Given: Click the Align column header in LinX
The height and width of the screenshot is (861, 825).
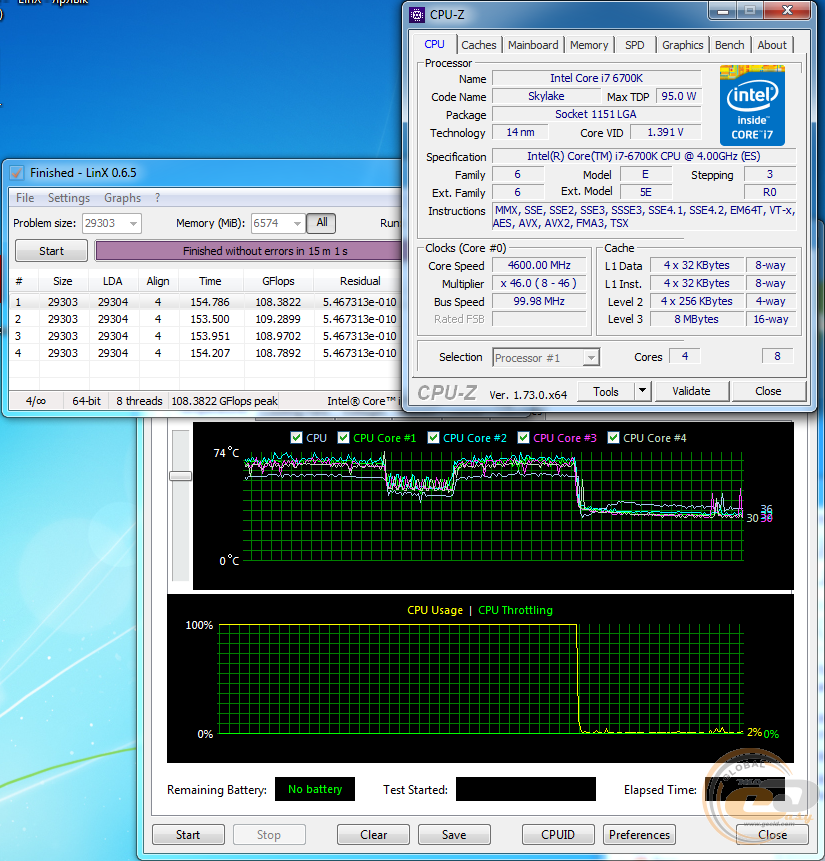Looking at the screenshot, I should pos(158,281).
